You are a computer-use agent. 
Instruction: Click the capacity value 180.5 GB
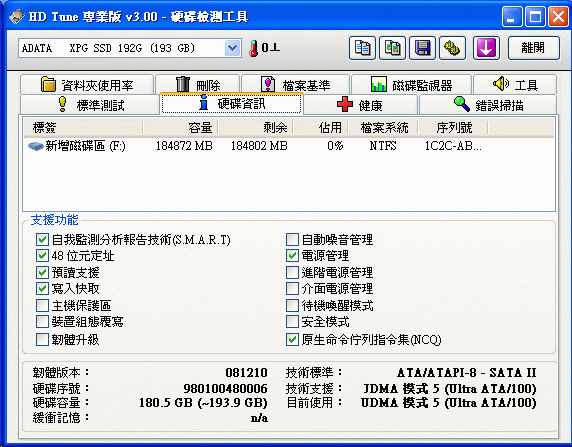pos(203,403)
